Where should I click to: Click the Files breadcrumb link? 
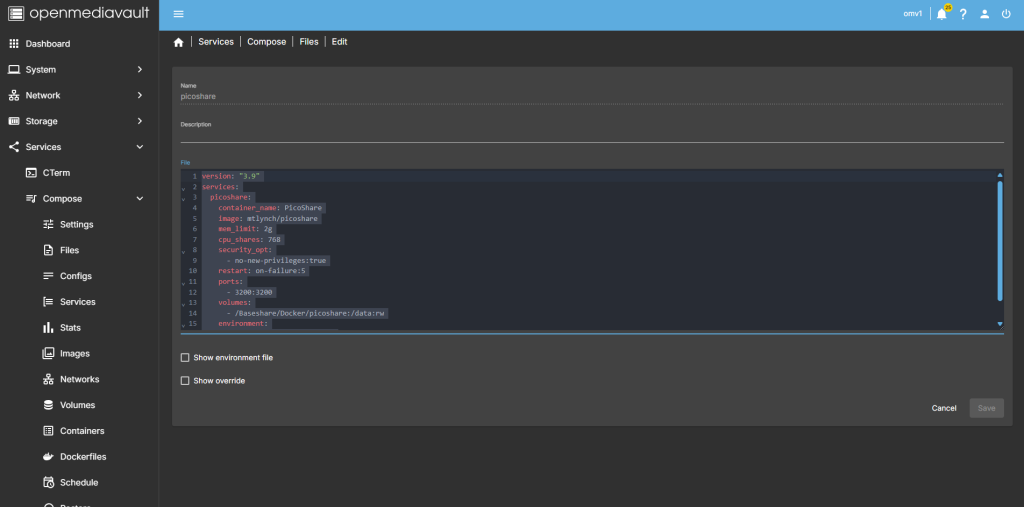pyautogui.click(x=309, y=42)
